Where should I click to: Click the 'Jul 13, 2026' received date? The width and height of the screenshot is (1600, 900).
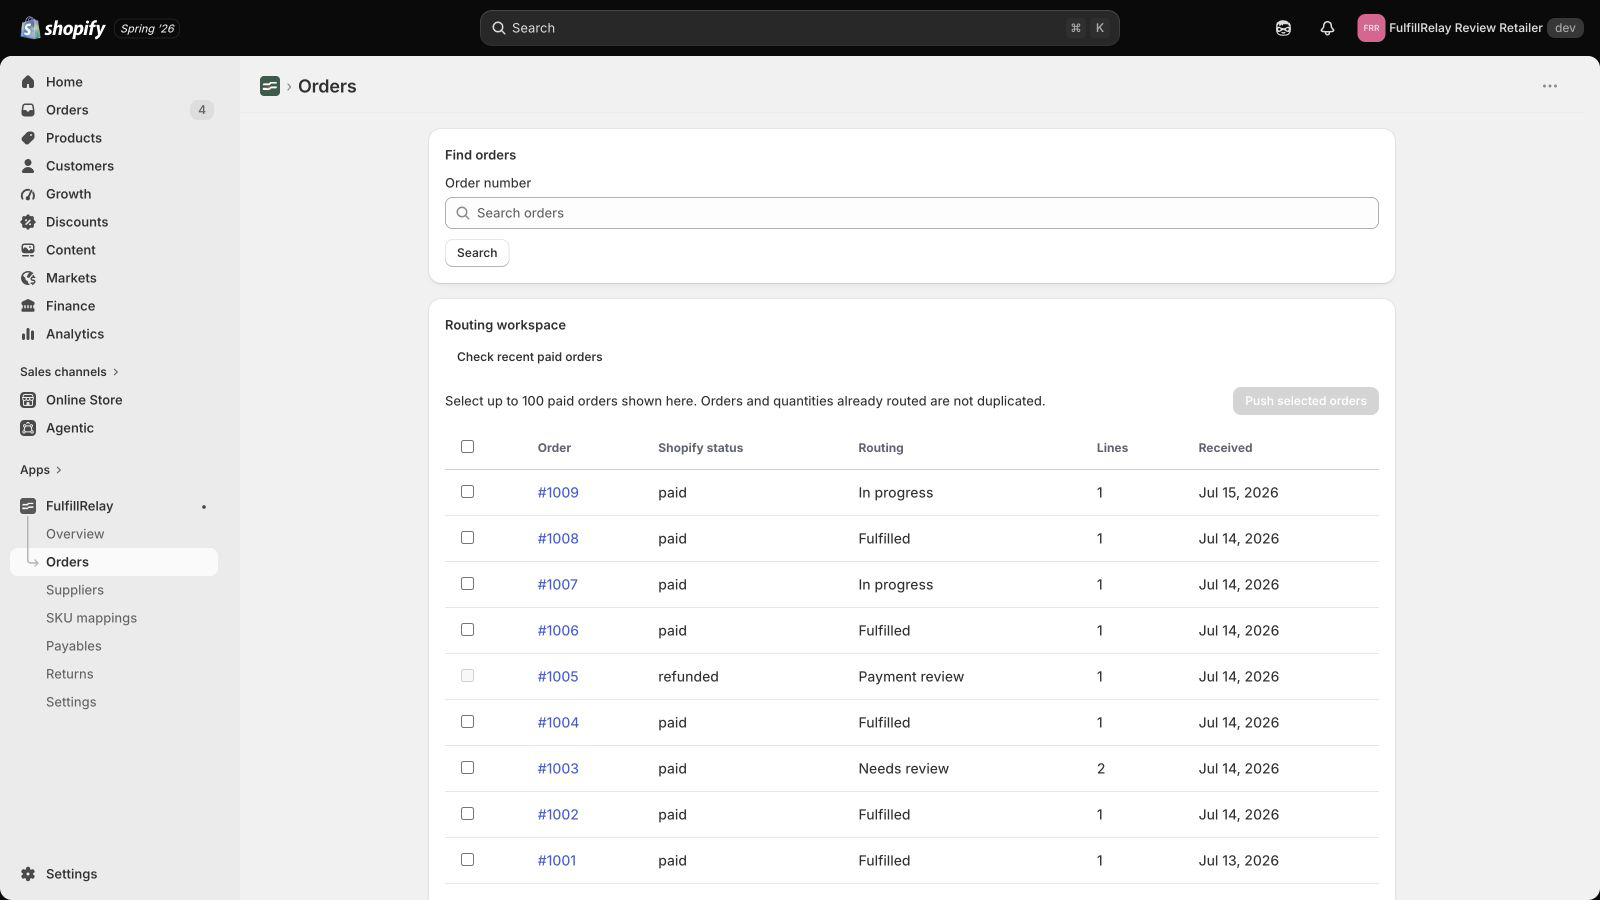coord(1238,861)
